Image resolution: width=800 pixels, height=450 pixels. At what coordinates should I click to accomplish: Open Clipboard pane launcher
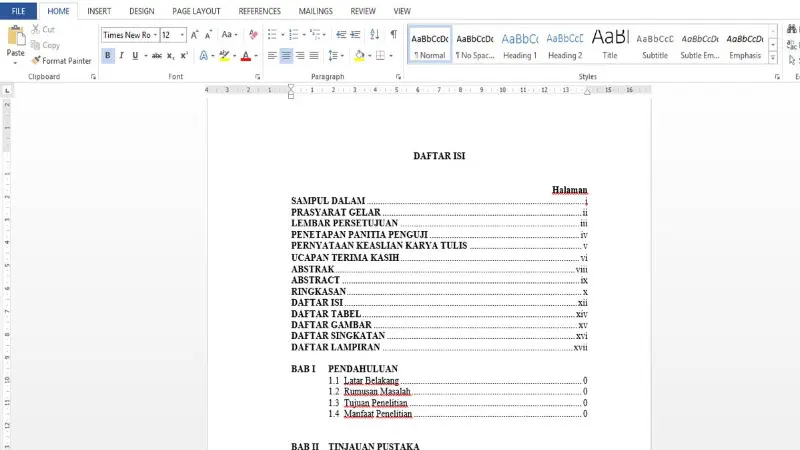[x=93, y=77]
